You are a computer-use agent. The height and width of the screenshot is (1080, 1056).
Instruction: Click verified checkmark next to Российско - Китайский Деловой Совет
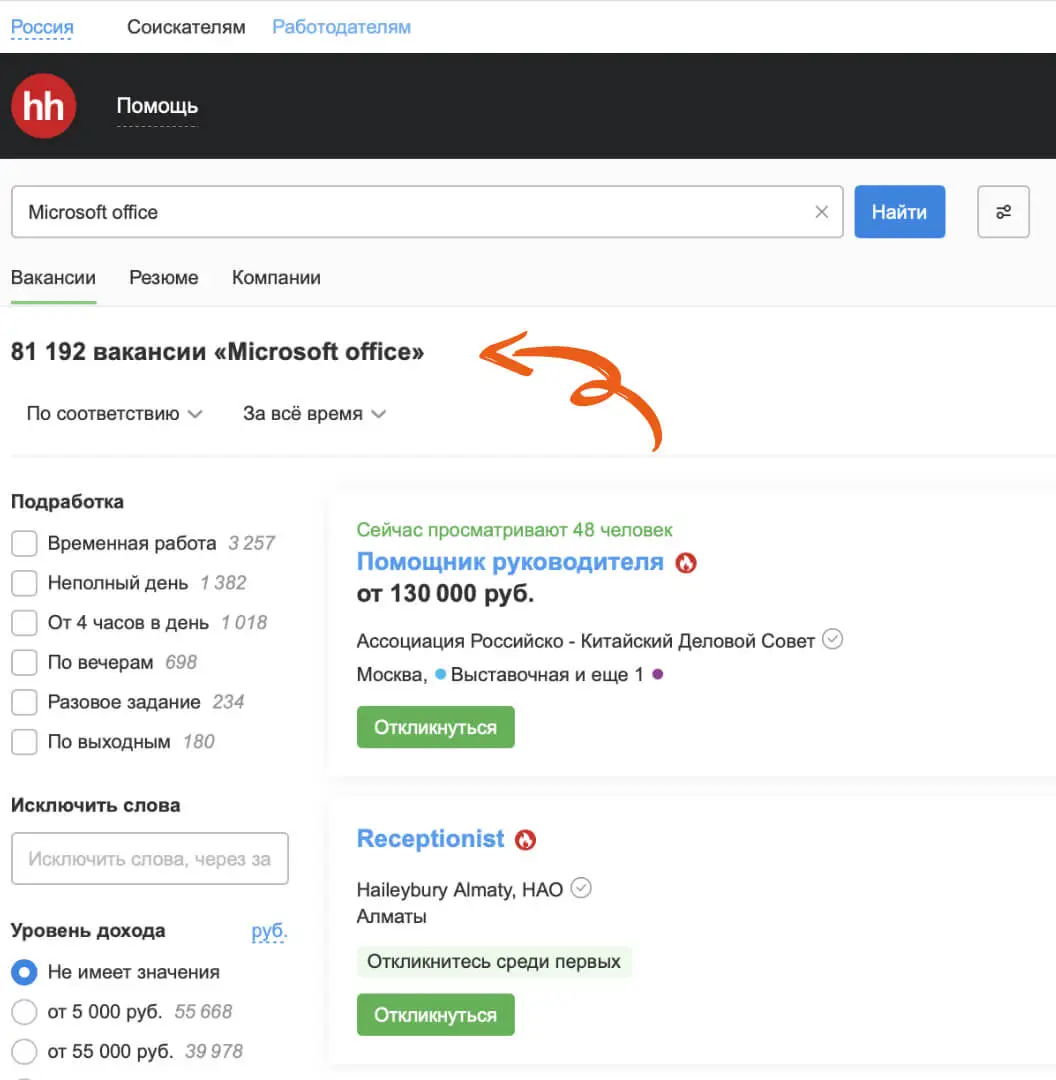(832, 639)
